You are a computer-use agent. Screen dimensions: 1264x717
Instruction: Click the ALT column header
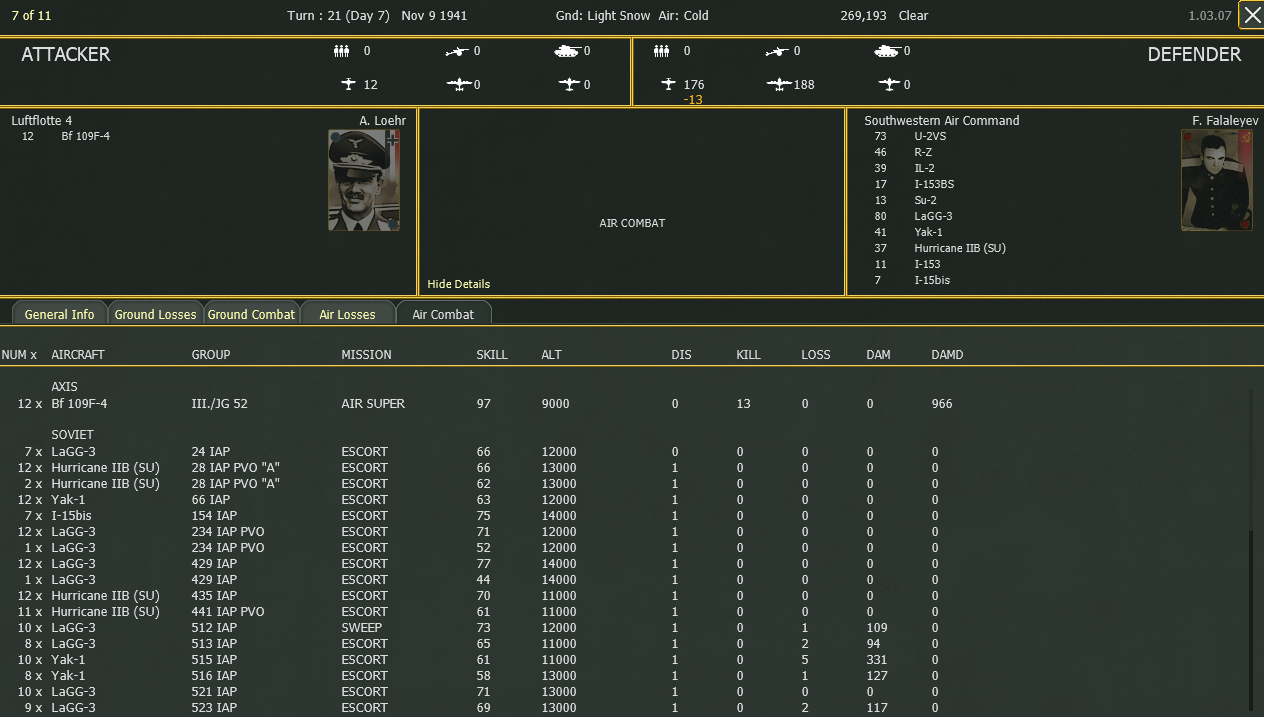pyautogui.click(x=551, y=355)
